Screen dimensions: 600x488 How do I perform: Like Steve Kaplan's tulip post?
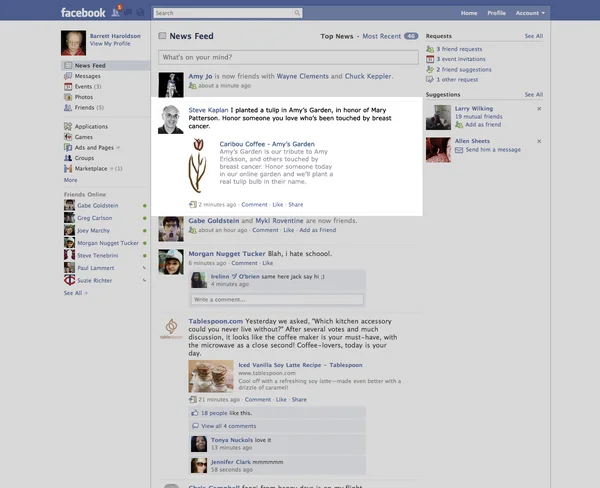(x=278, y=205)
